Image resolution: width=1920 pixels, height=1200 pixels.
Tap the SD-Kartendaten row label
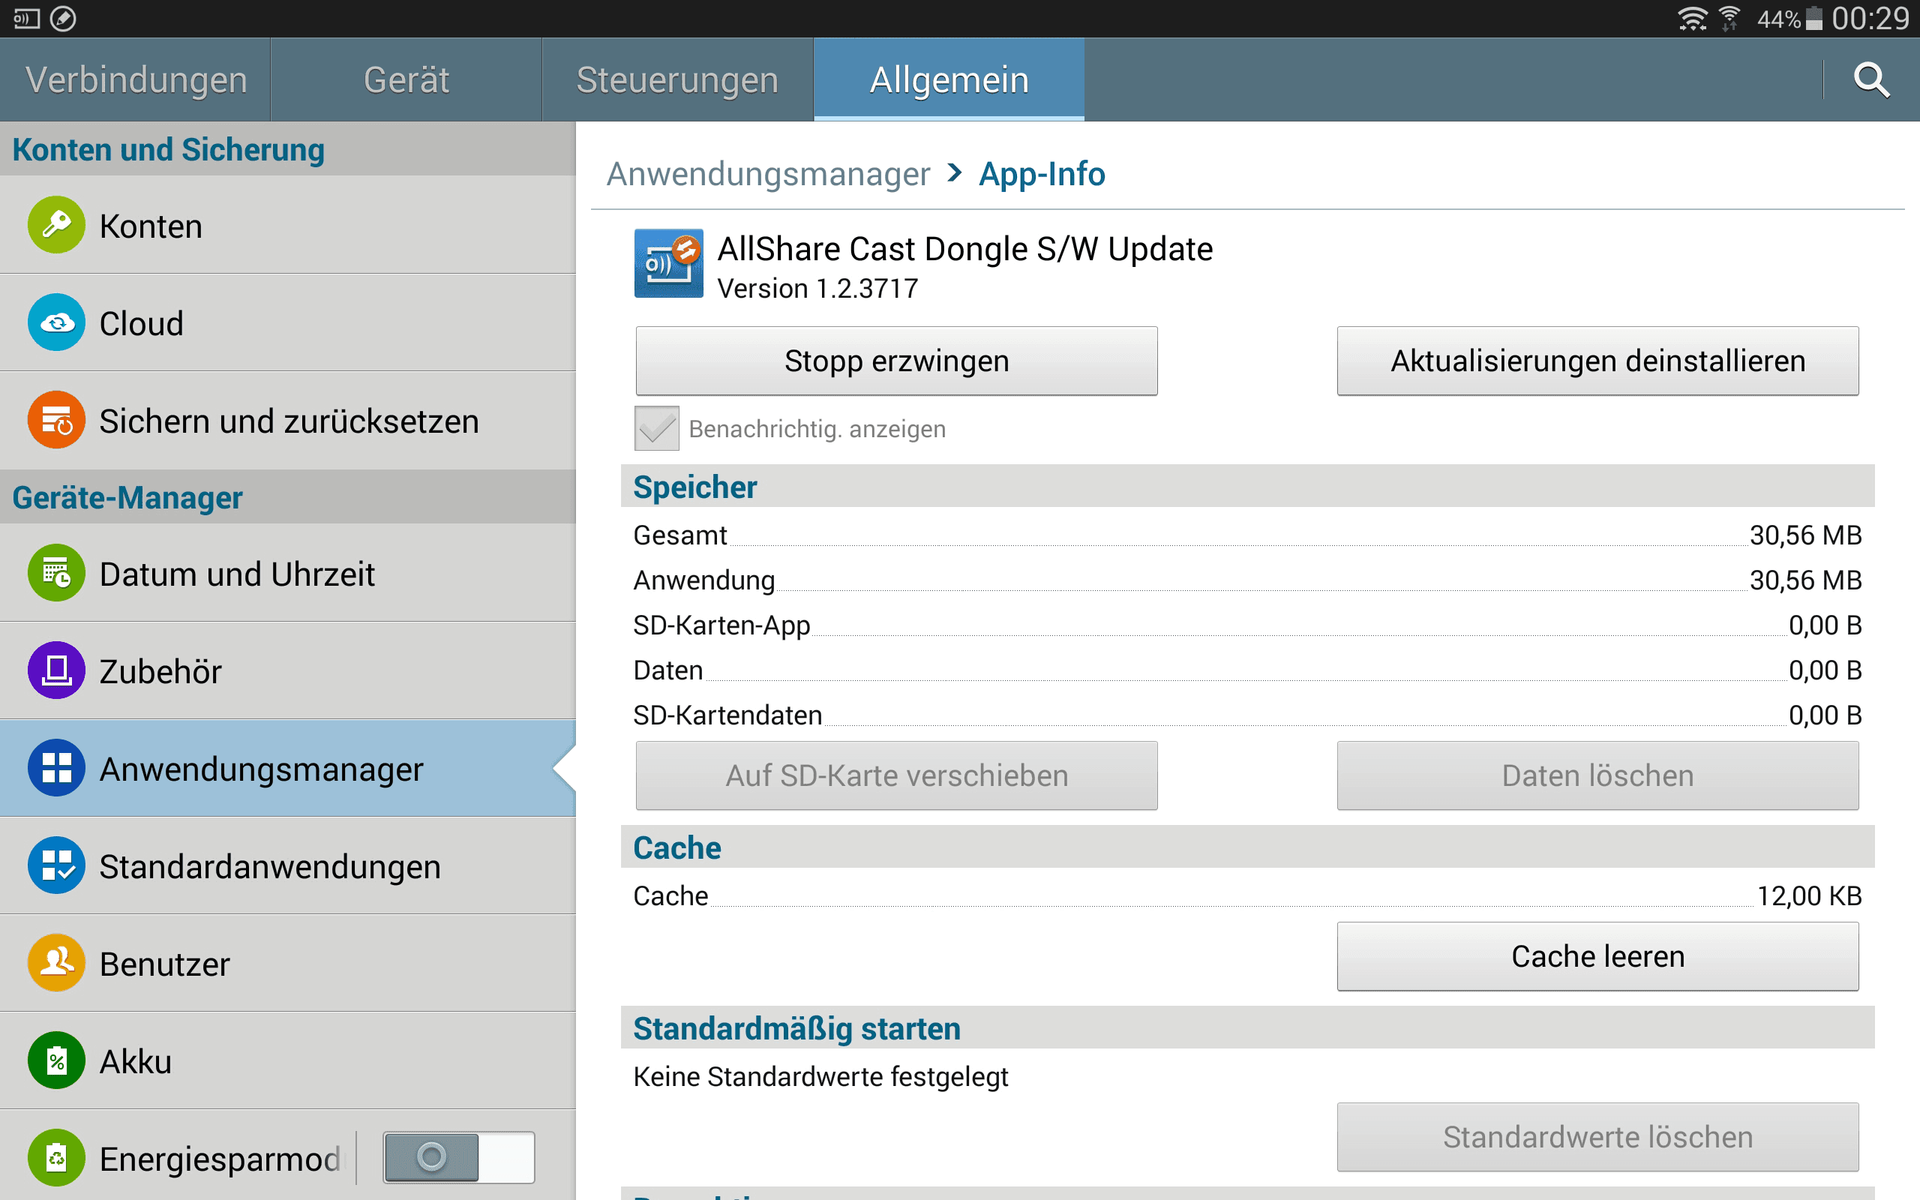[x=728, y=715]
